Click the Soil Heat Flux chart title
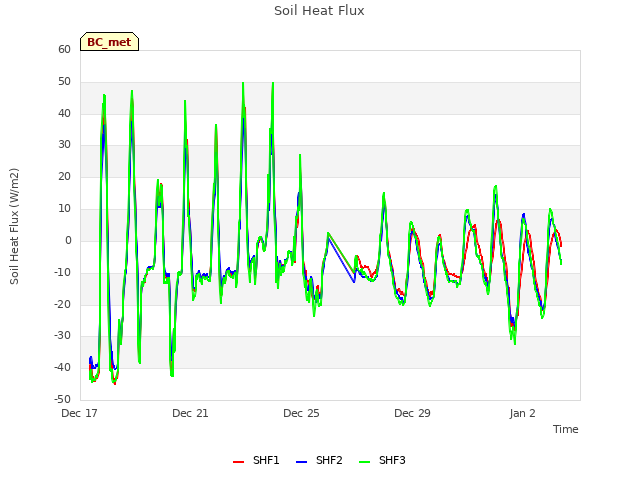Image resolution: width=640 pixels, height=480 pixels. [319, 11]
